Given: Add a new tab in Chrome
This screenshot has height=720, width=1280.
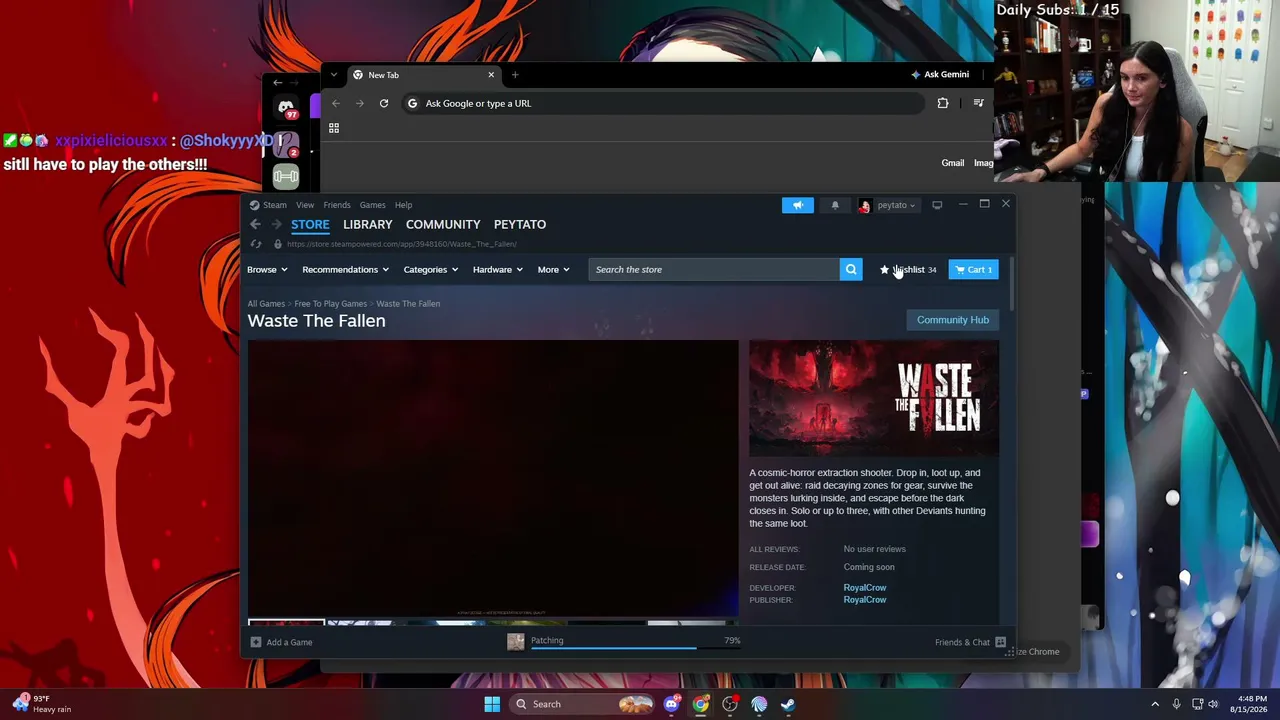Looking at the screenshot, I should point(515,75).
